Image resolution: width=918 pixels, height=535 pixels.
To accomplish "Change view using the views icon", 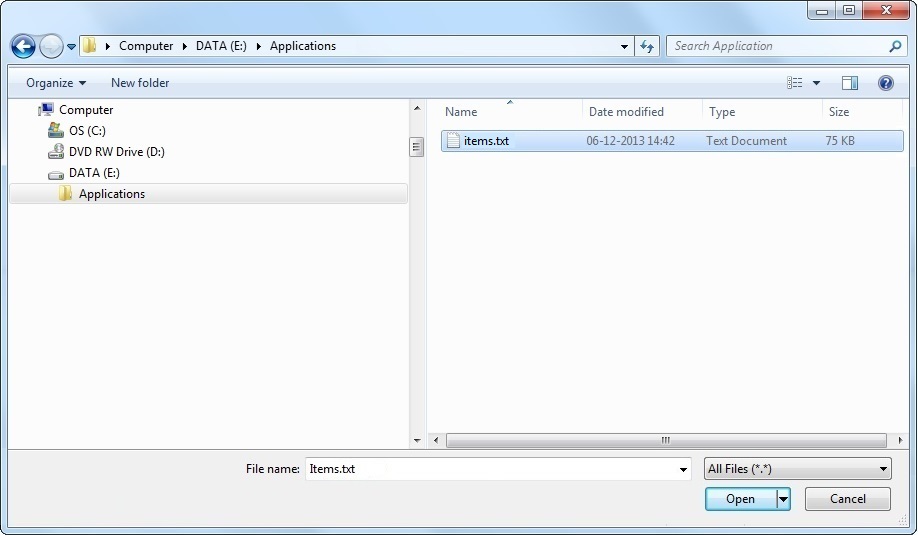I will coord(796,83).
